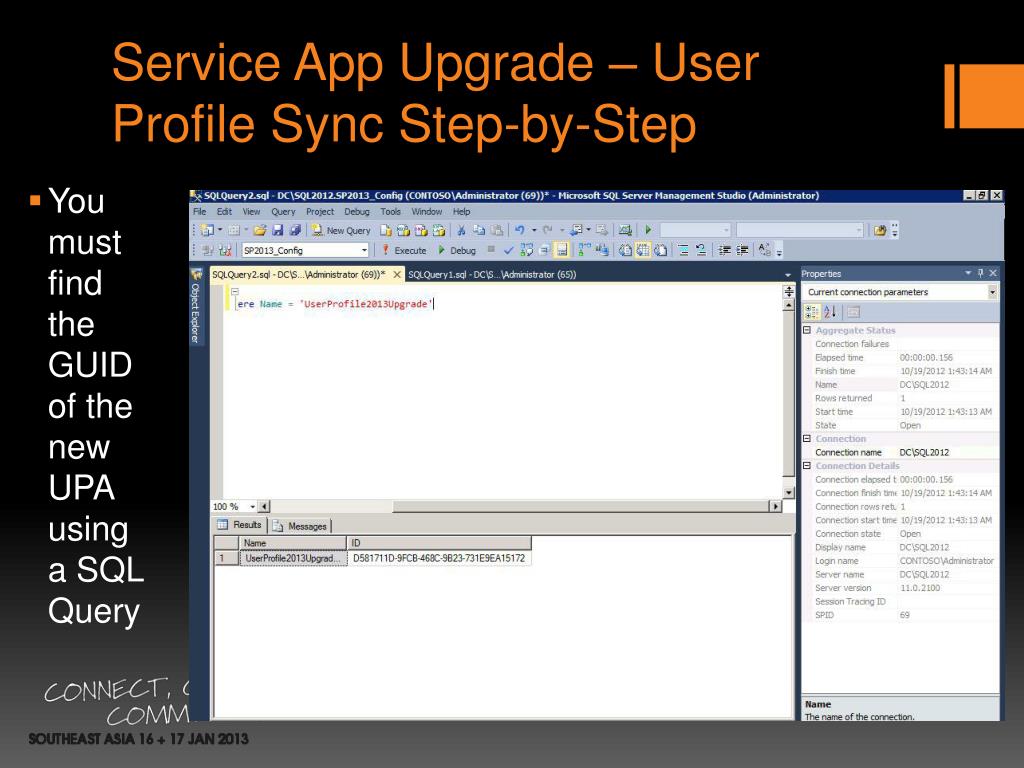Collapse the Connection section
1024x768 pixels.
pyautogui.click(x=807, y=439)
